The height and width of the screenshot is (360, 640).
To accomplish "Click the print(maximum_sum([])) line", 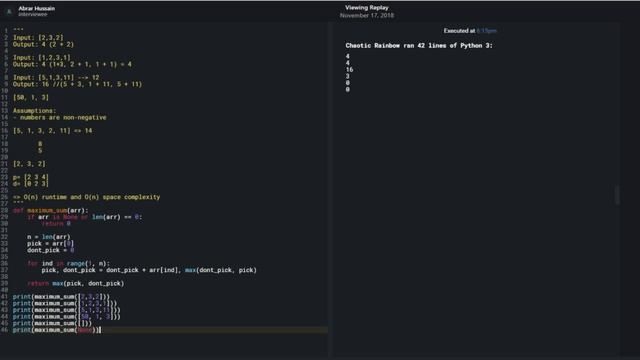I will [x=52, y=323].
